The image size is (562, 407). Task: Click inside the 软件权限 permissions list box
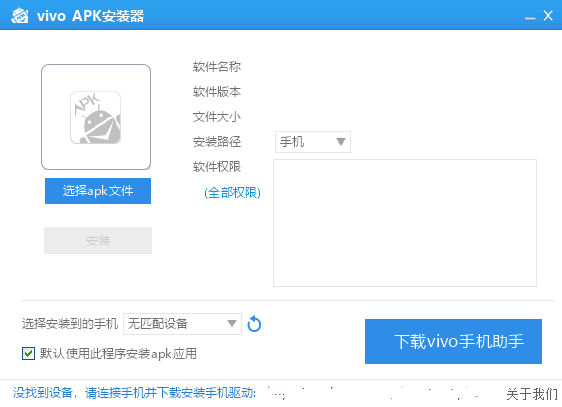[x=405, y=223]
